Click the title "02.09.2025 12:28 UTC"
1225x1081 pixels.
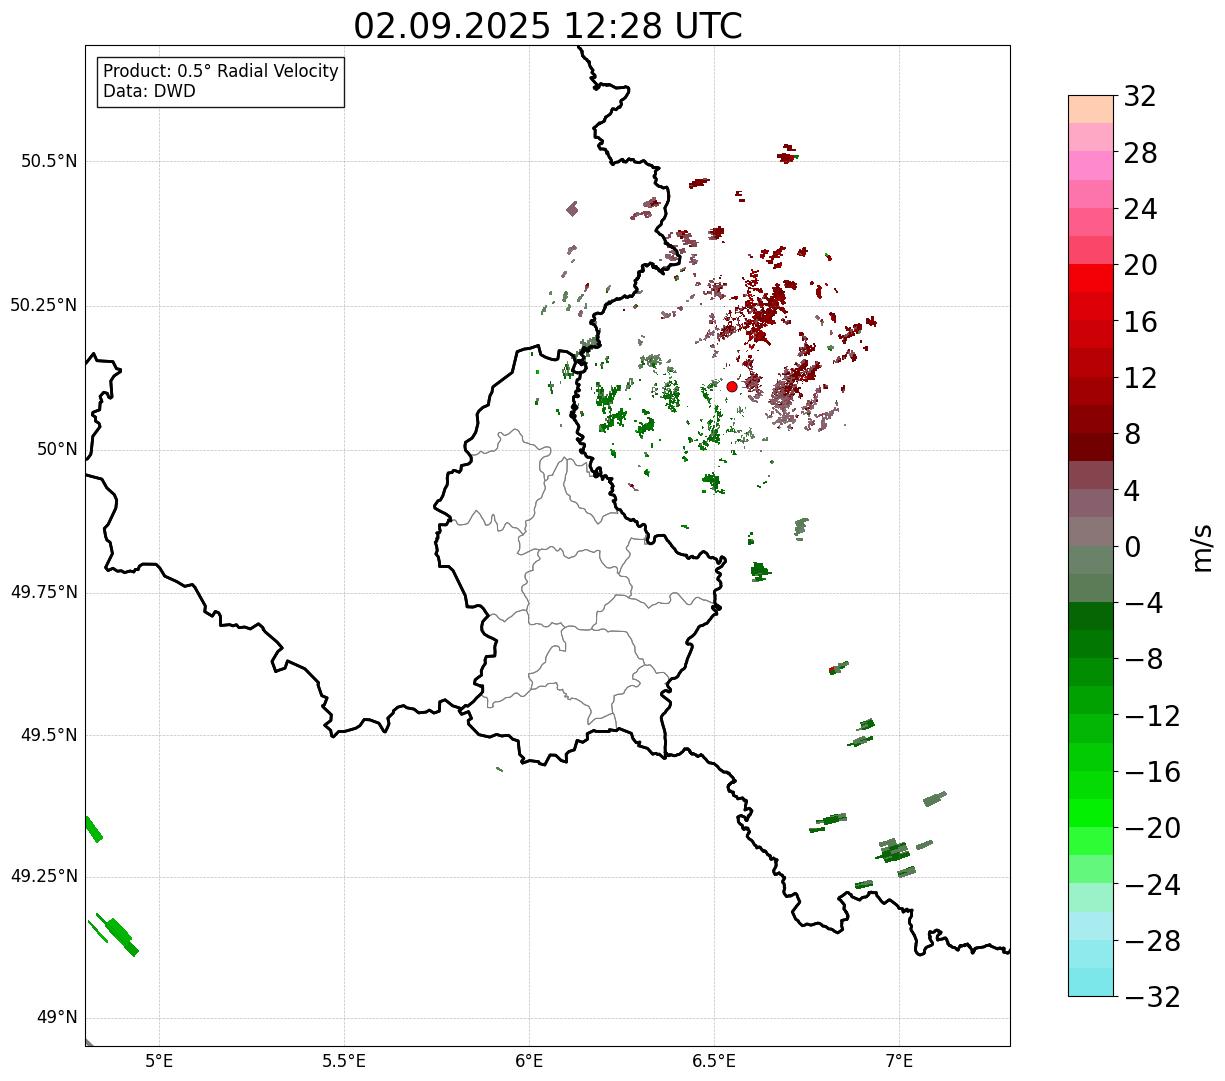[x=548, y=26]
